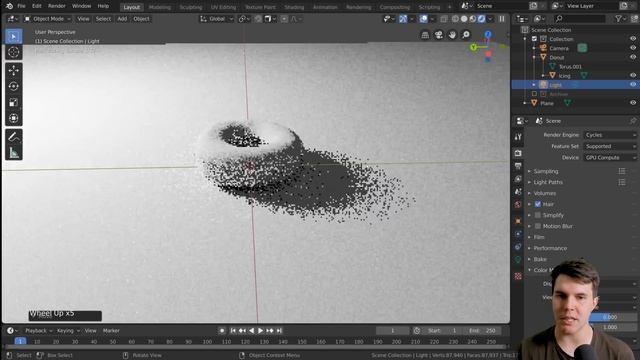Play animation in timeline

tap(260, 331)
